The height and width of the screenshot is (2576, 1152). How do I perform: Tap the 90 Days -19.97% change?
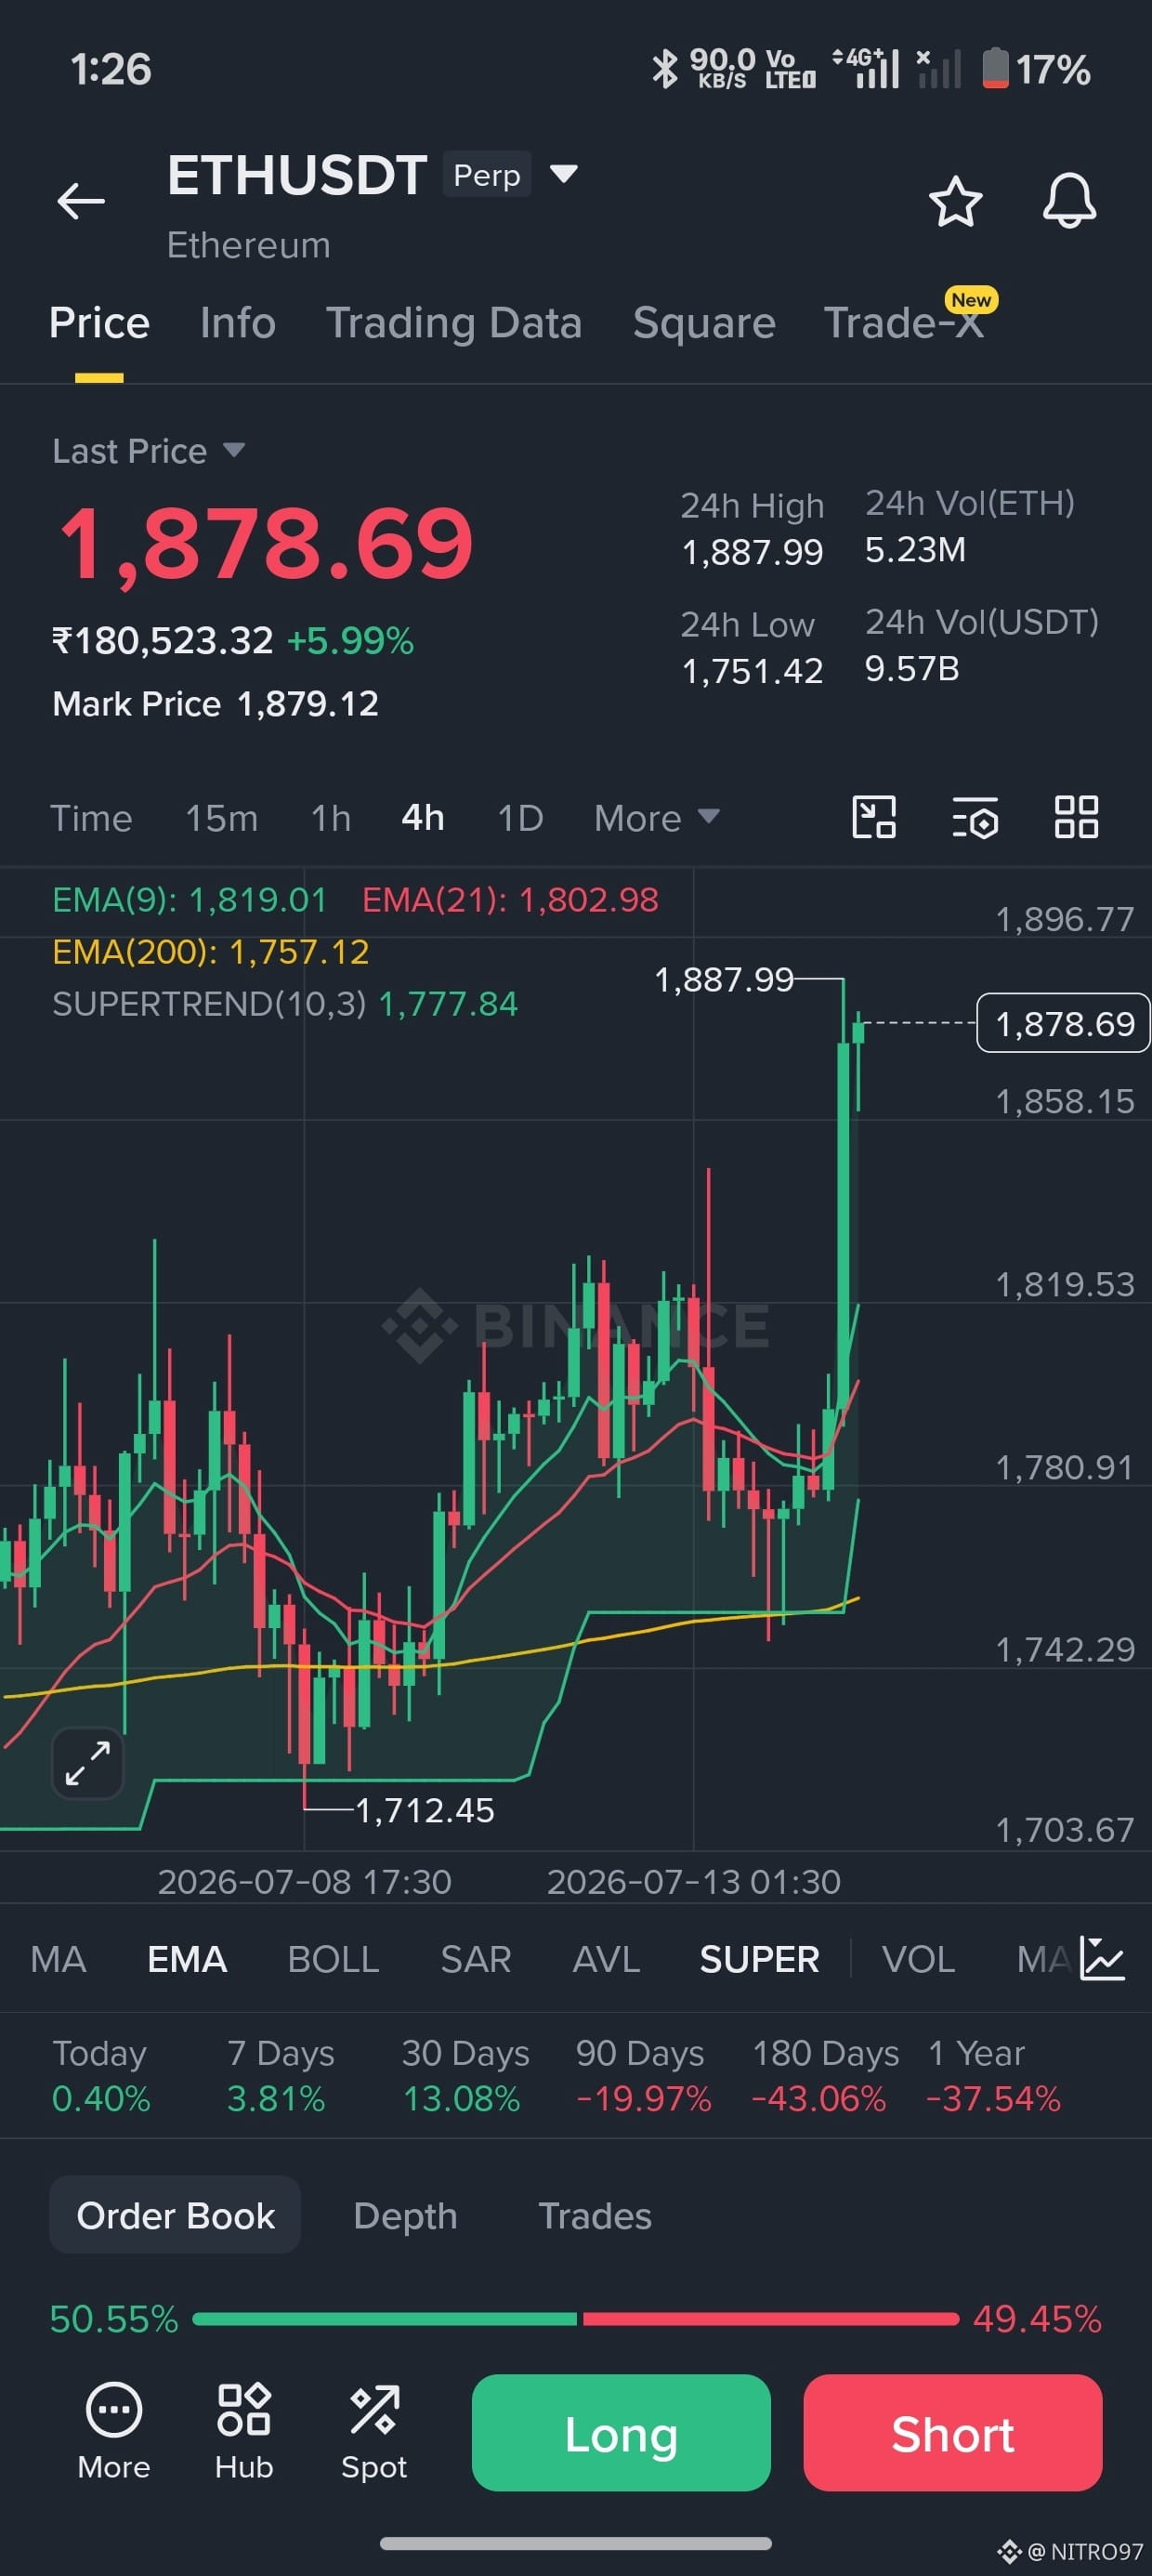[x=643, y=2075]
